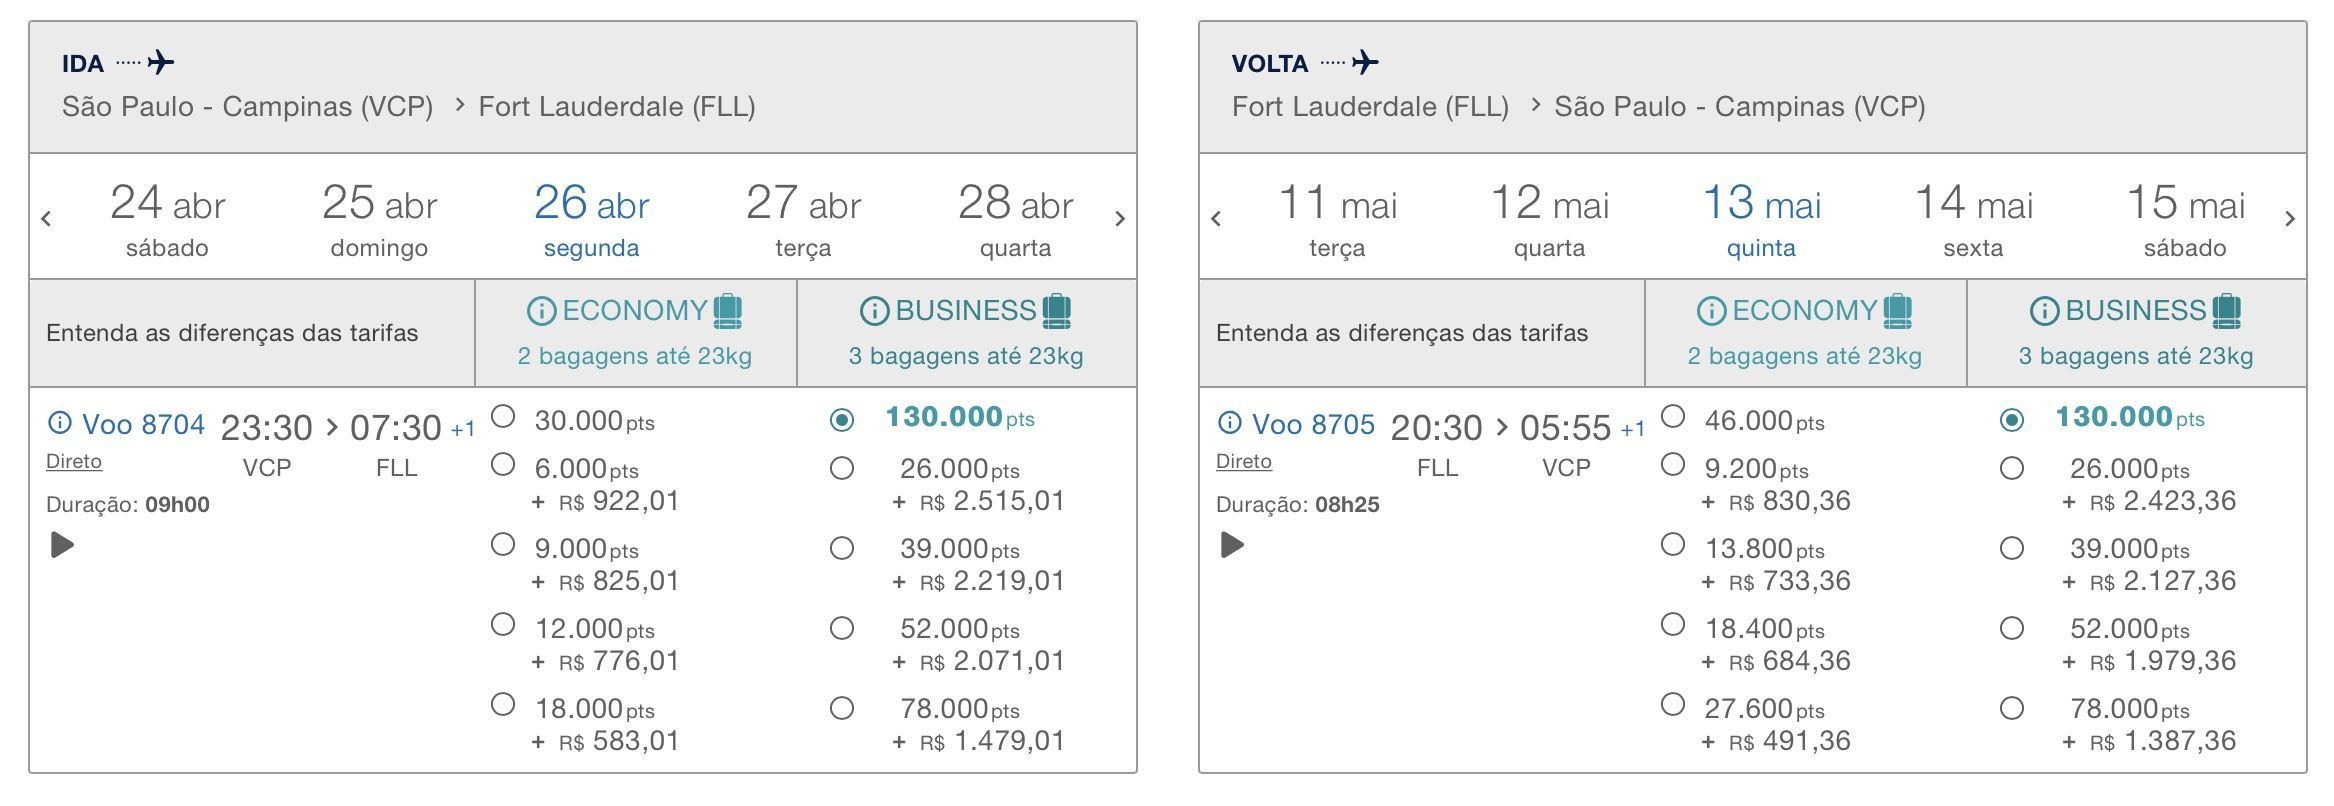
Task: Select 46.000 pts economy fare on flight 8705
Action: click(1673, 416)
